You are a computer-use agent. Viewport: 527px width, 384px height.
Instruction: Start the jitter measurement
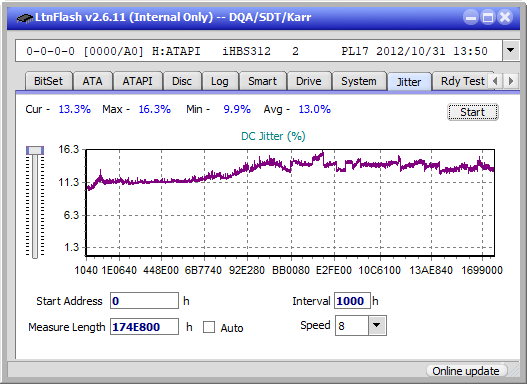[473, 112]
